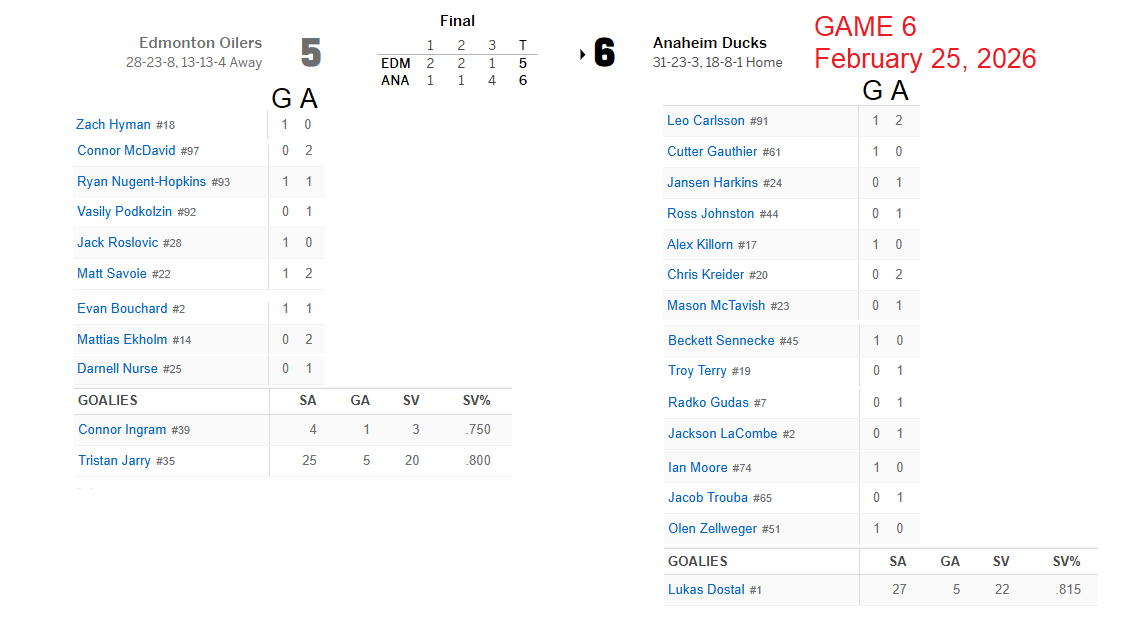View Tristan Jarry's goalie profile

click(x=114, y=460)
